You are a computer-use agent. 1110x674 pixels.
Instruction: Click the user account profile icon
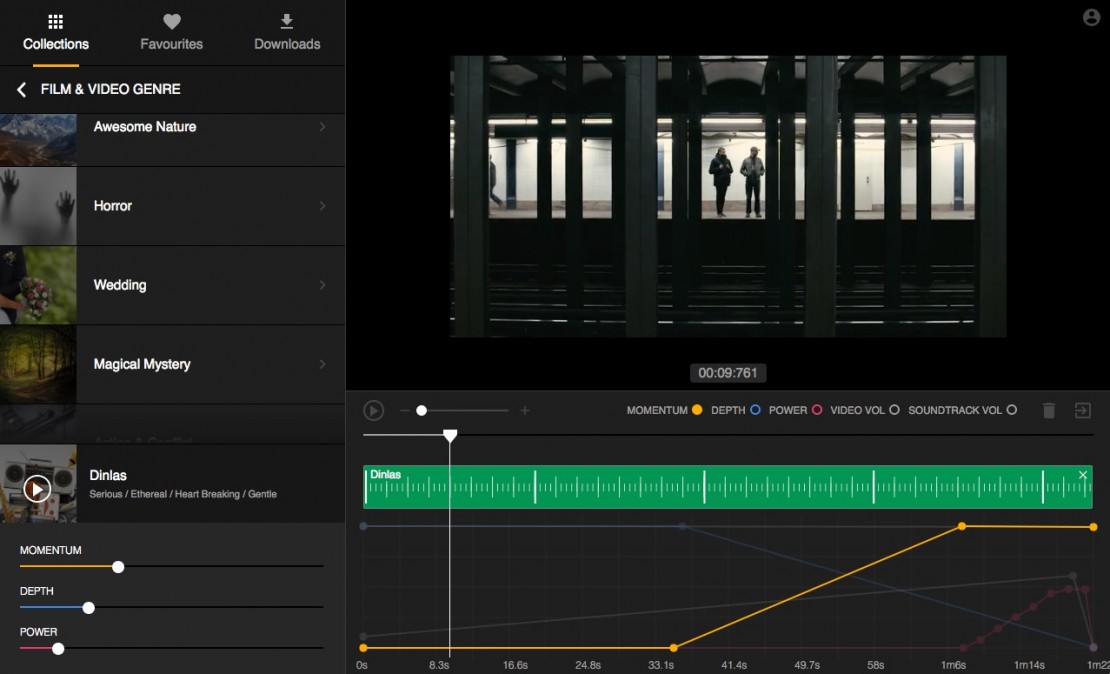[x=1091, y=18]
